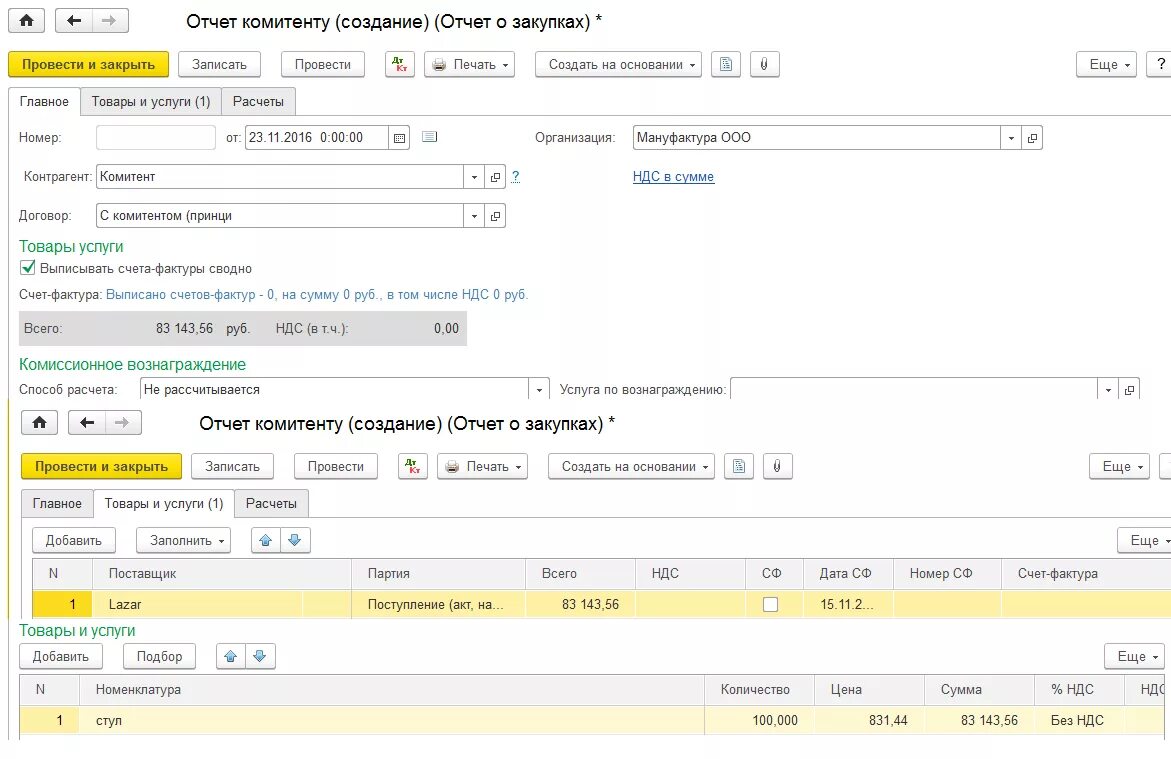1171x759 pixels.
Task: Click the Без НДС cell in стул row
Action: (1079, 720)
